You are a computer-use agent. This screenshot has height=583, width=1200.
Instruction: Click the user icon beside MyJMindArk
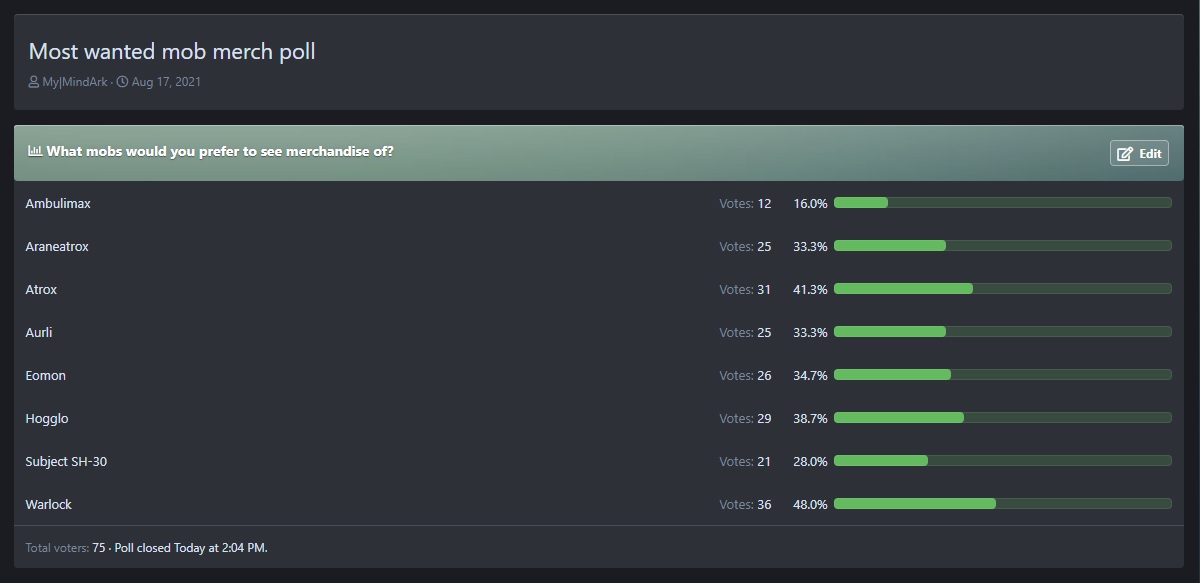tap(34, 82)
